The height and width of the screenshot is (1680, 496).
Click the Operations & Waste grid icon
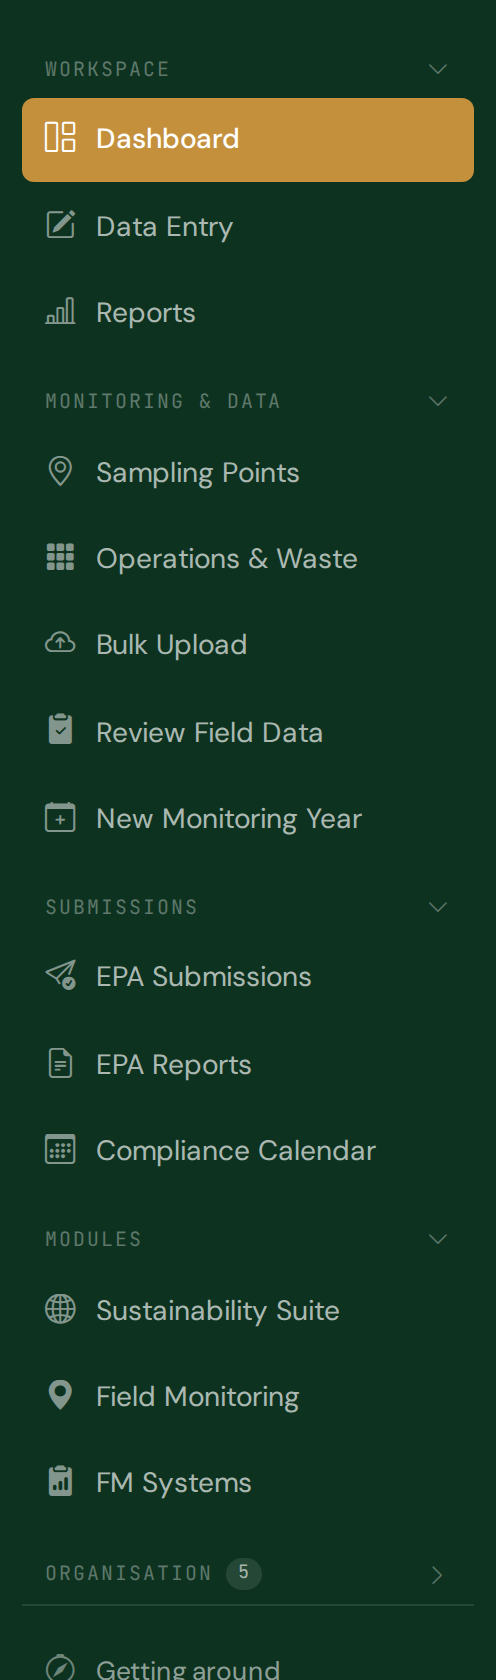pyautogui.click(x=60, y=557)
